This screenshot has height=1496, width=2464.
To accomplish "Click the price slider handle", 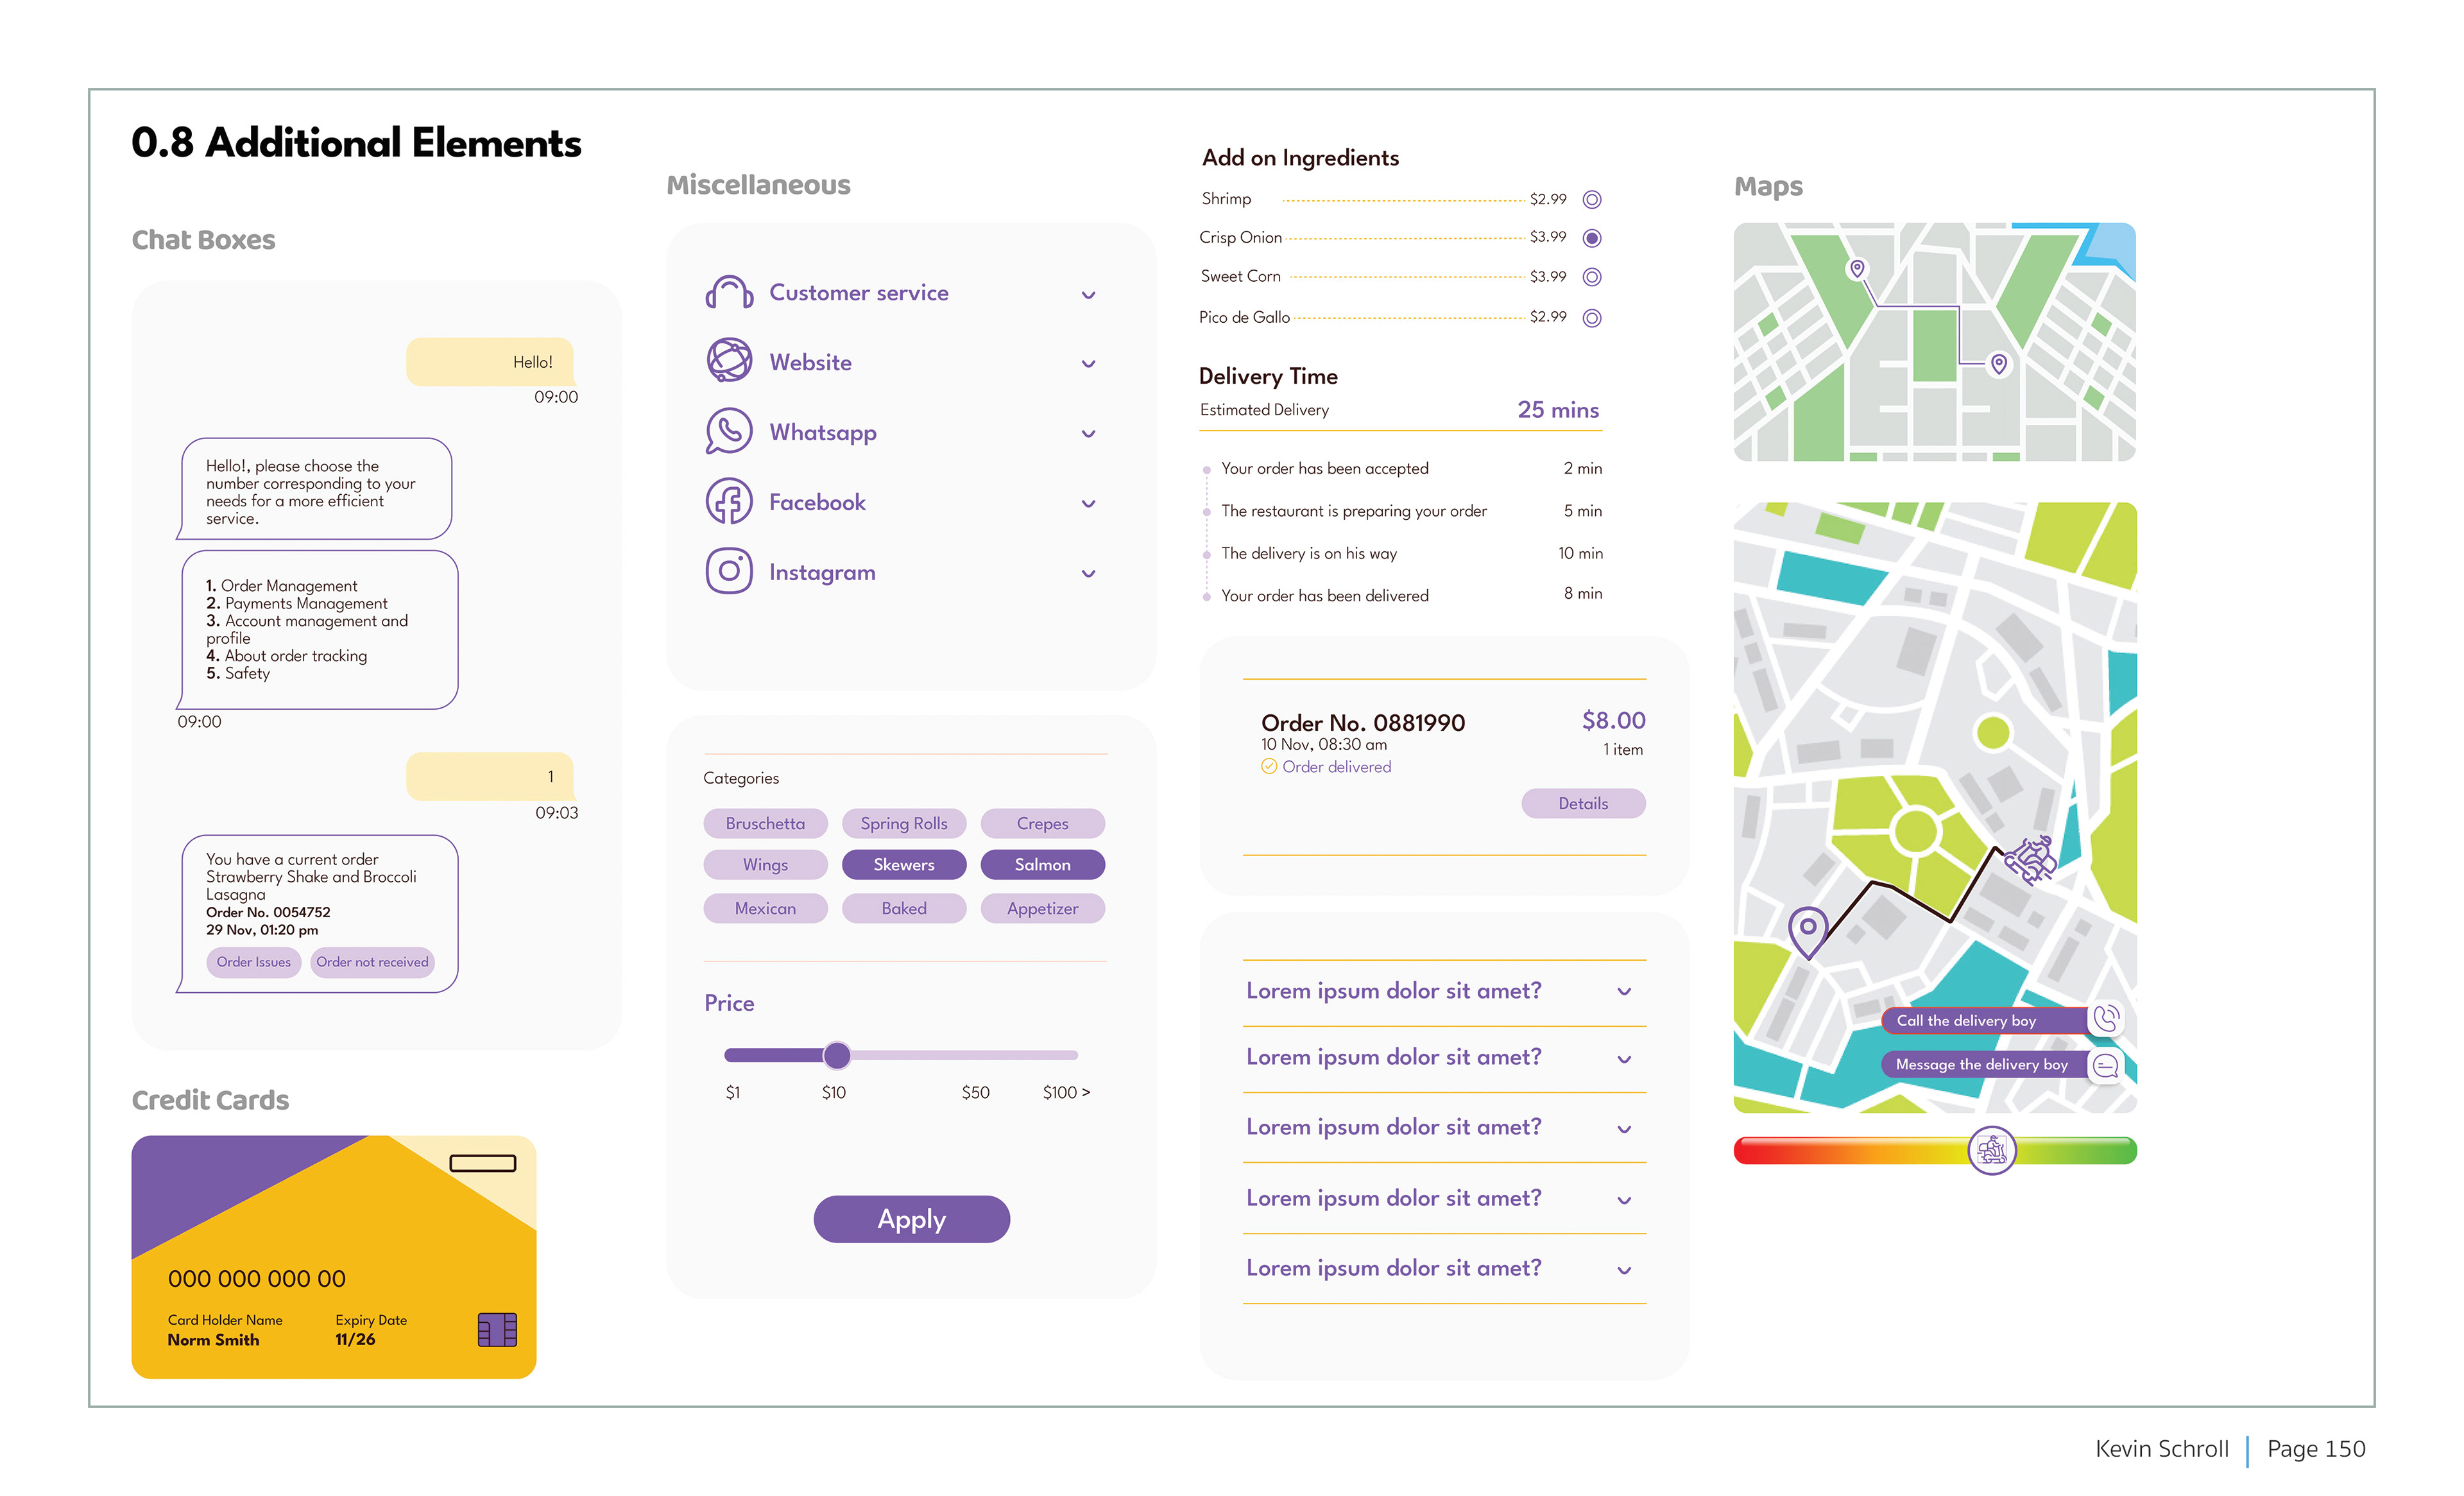I will [836, 1055].
